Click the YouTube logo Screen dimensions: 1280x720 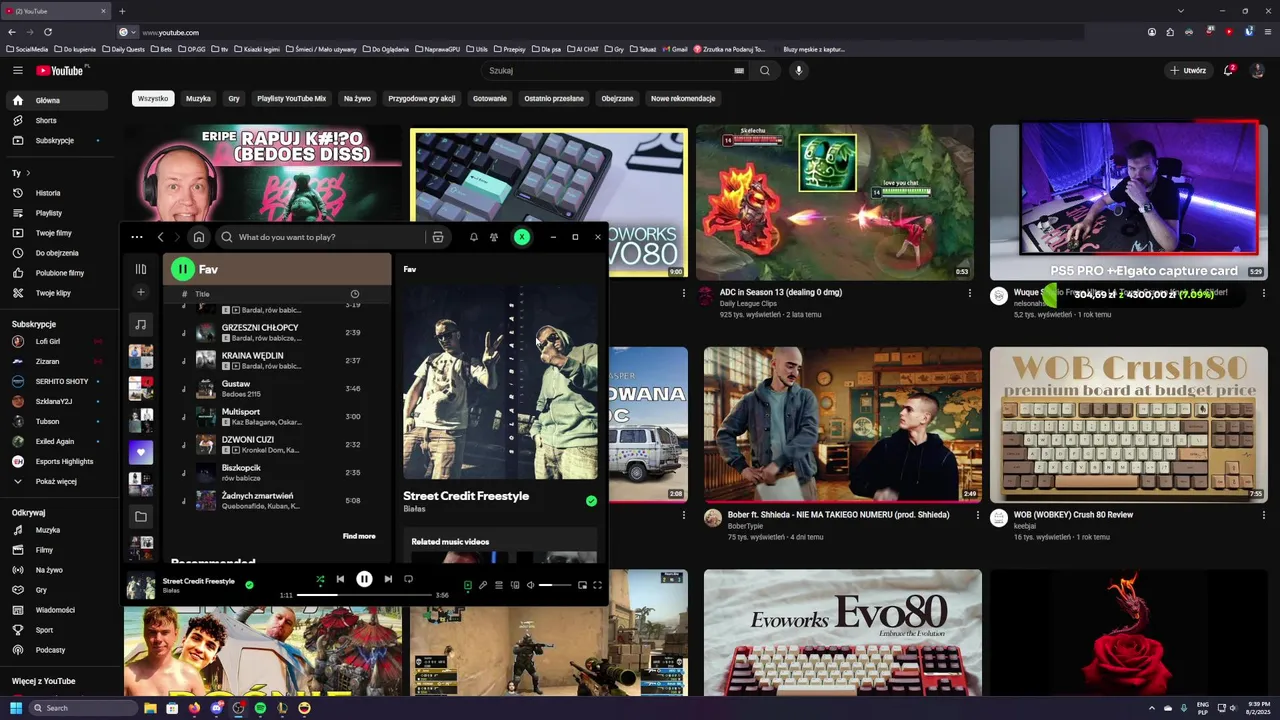[x=62, y=70]
